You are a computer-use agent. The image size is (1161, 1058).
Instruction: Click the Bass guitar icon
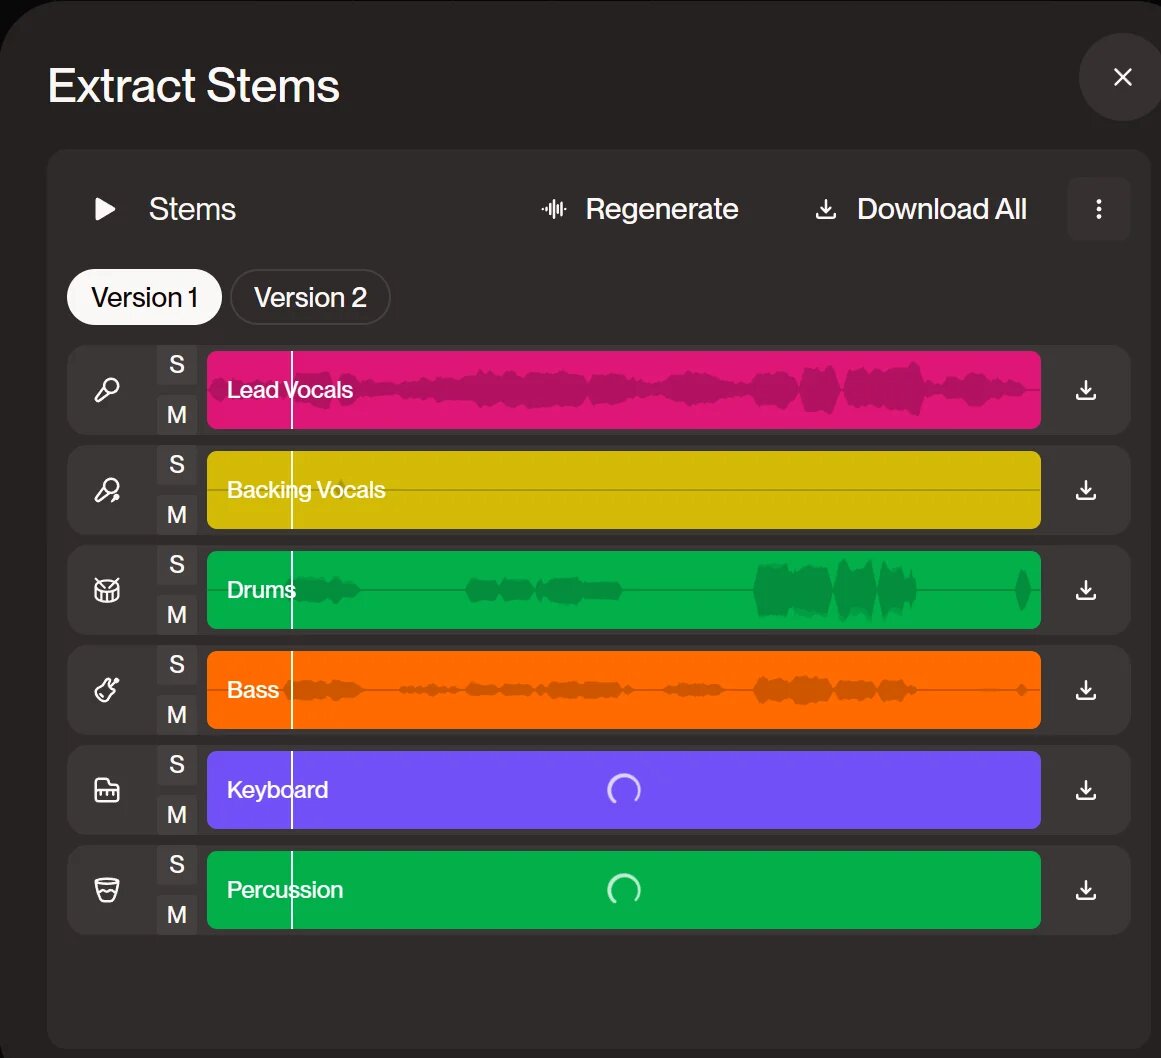pyautogui.click(x=107, y=690)
